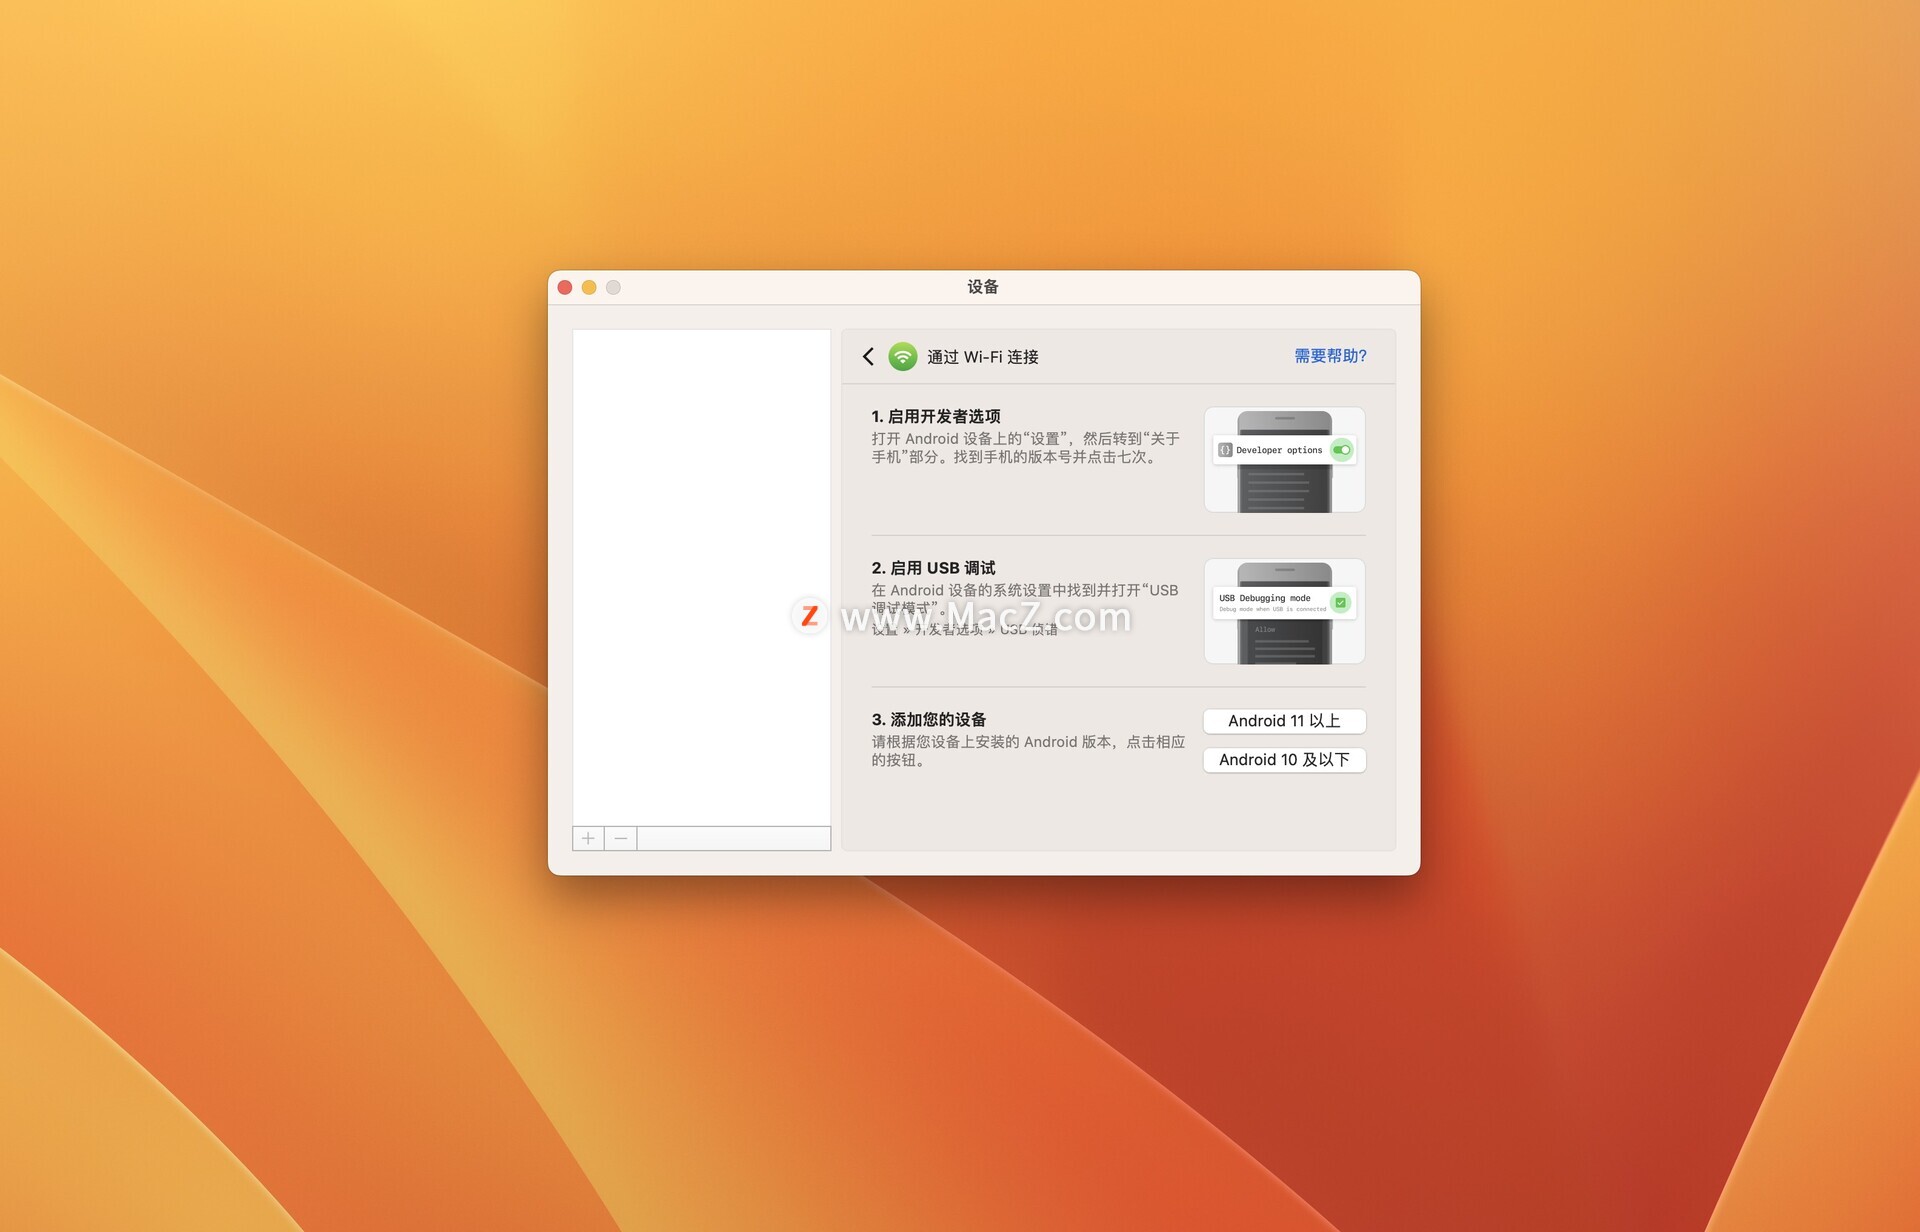Click the step 3 description about Android 版本
Viewport: 1920px width, 1232px height.
pyautogui.click(x=1028, y=751)
